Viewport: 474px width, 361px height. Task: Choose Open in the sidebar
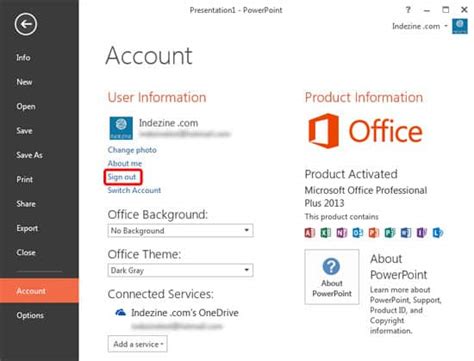[x=26, y=106]
